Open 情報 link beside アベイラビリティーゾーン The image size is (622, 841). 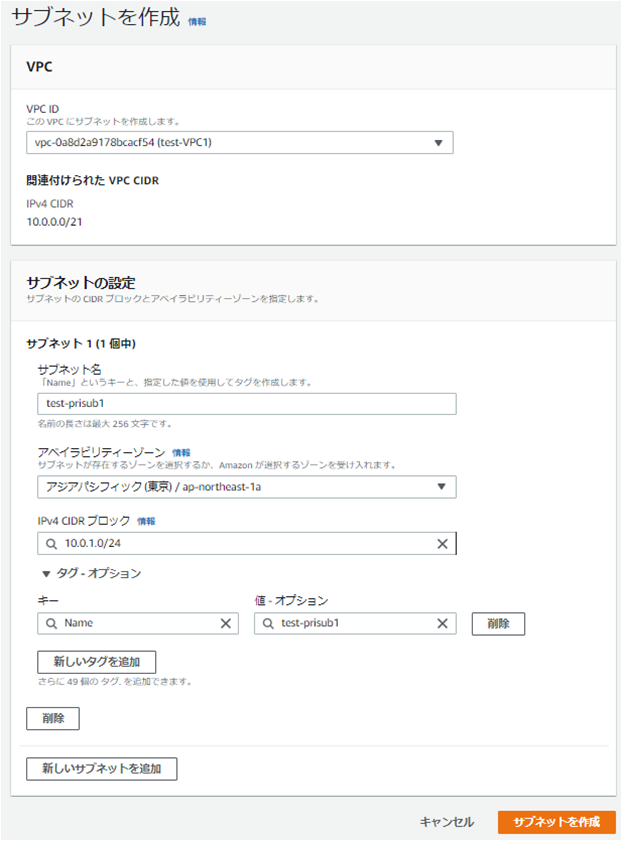pyautogui.click(x=181, y=453)
